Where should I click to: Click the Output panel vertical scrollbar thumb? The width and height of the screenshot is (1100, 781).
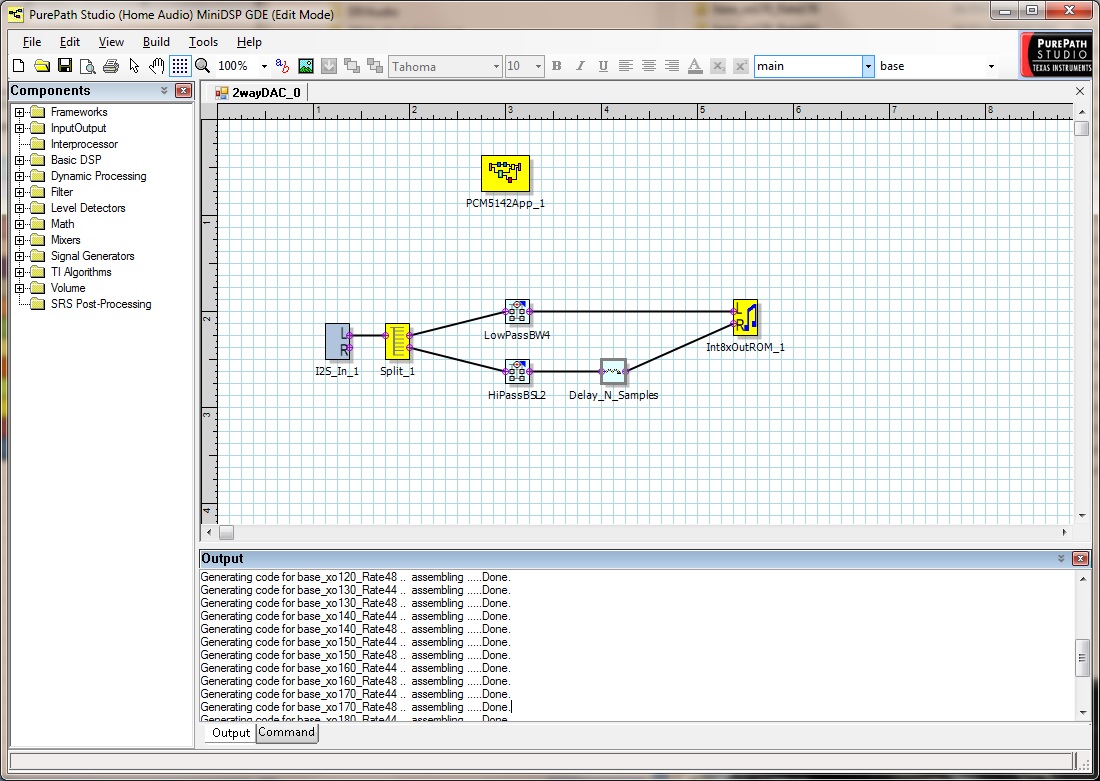[x=1082, y=657]
